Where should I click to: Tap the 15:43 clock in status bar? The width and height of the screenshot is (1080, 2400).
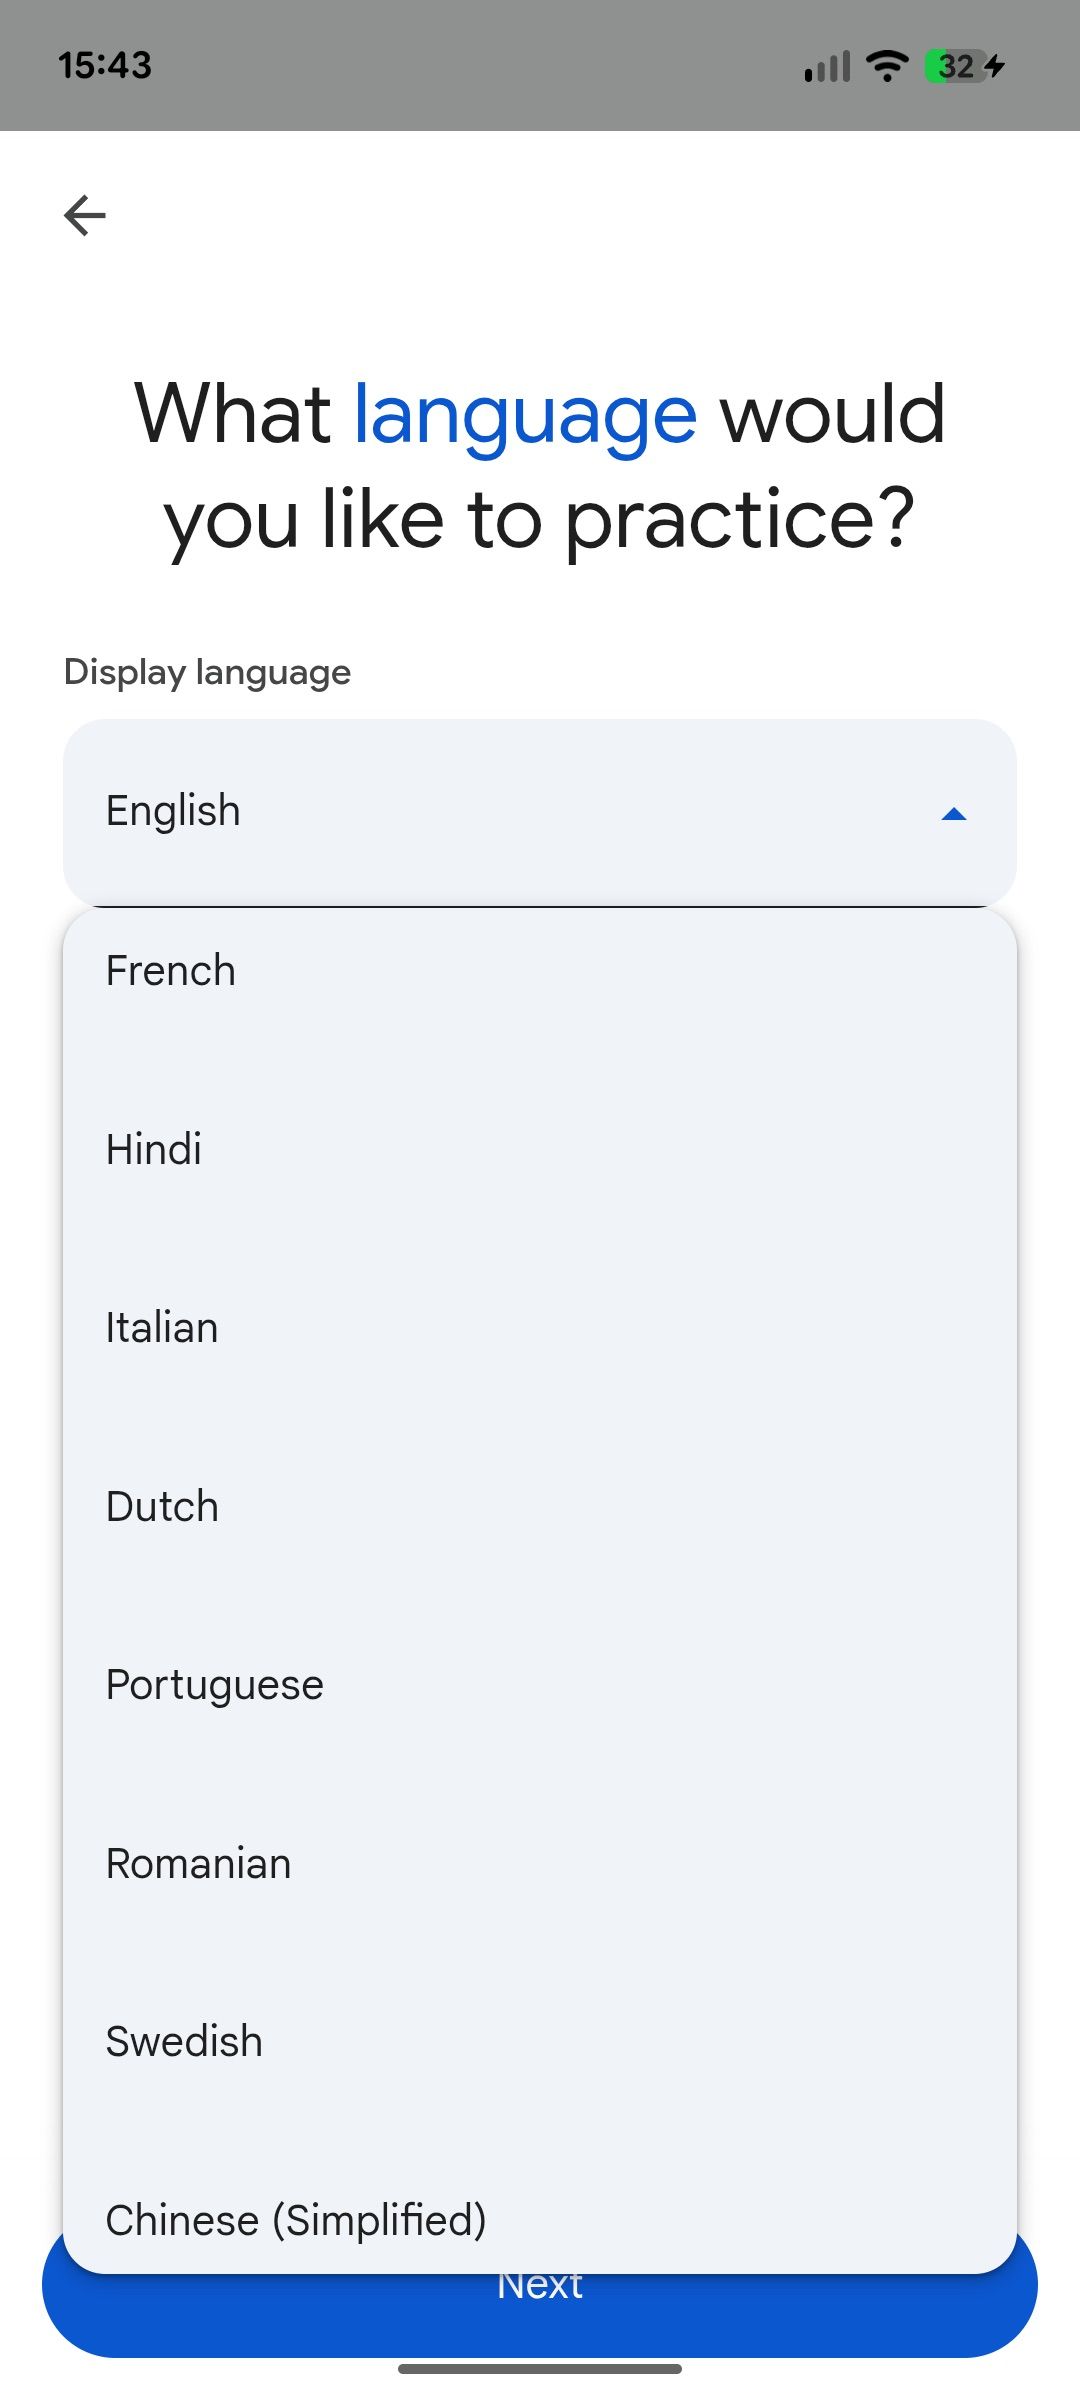[105, 66]
